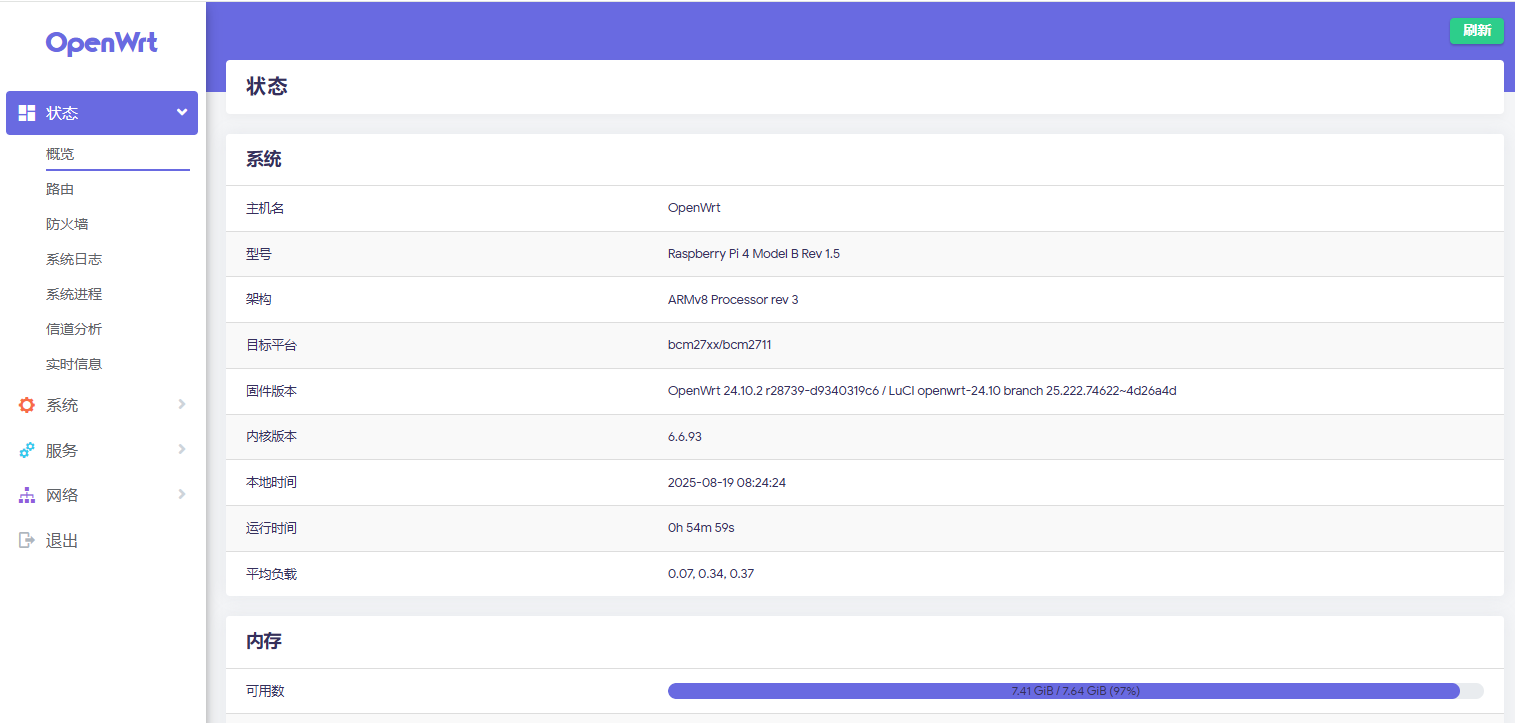This screenshot has height=723, width=1515.
Task: Click bcm27xx/bcm2711 target platform value
Action: pyautogui.click(x=719, y=345)
